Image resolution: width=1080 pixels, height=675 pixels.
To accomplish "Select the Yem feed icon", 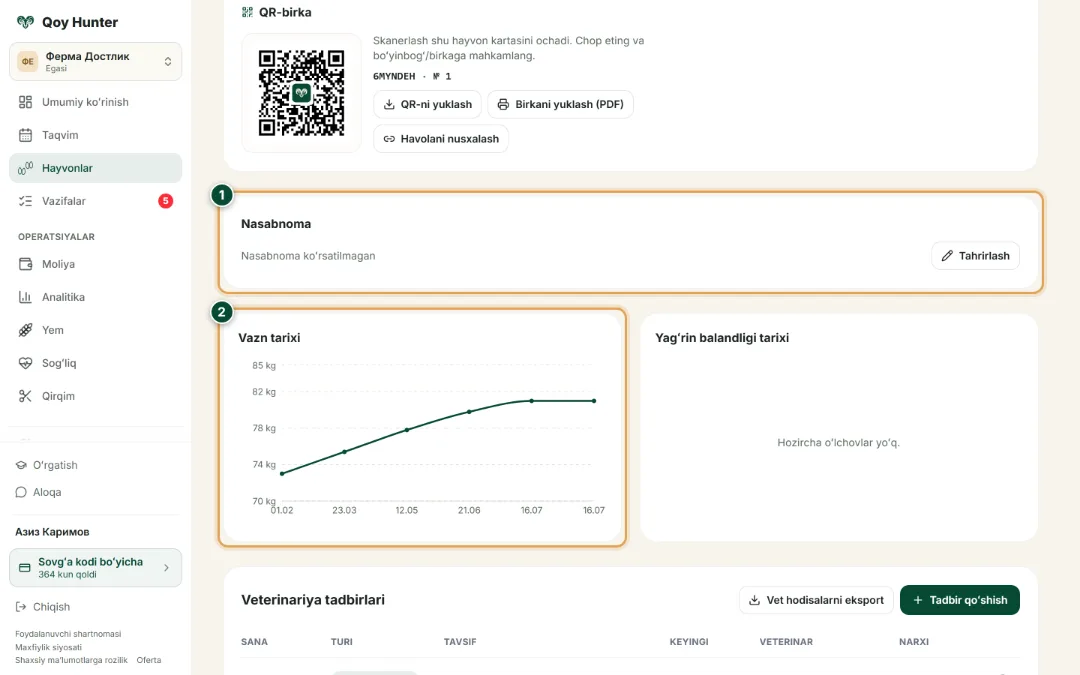I will [25, 330].
